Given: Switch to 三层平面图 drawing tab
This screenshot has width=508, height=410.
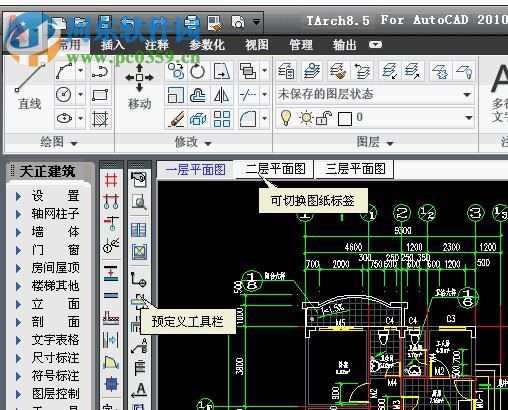Looking at the screenshot, I should (355, 169).
